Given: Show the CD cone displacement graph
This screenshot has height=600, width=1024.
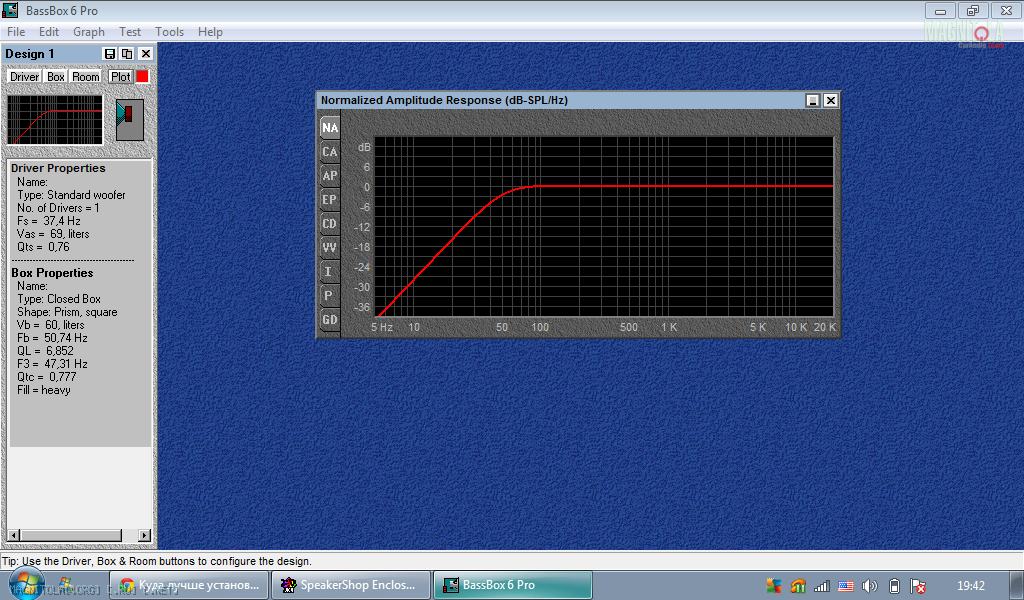Looking at the screenshot, I should [x=329, y=224].
